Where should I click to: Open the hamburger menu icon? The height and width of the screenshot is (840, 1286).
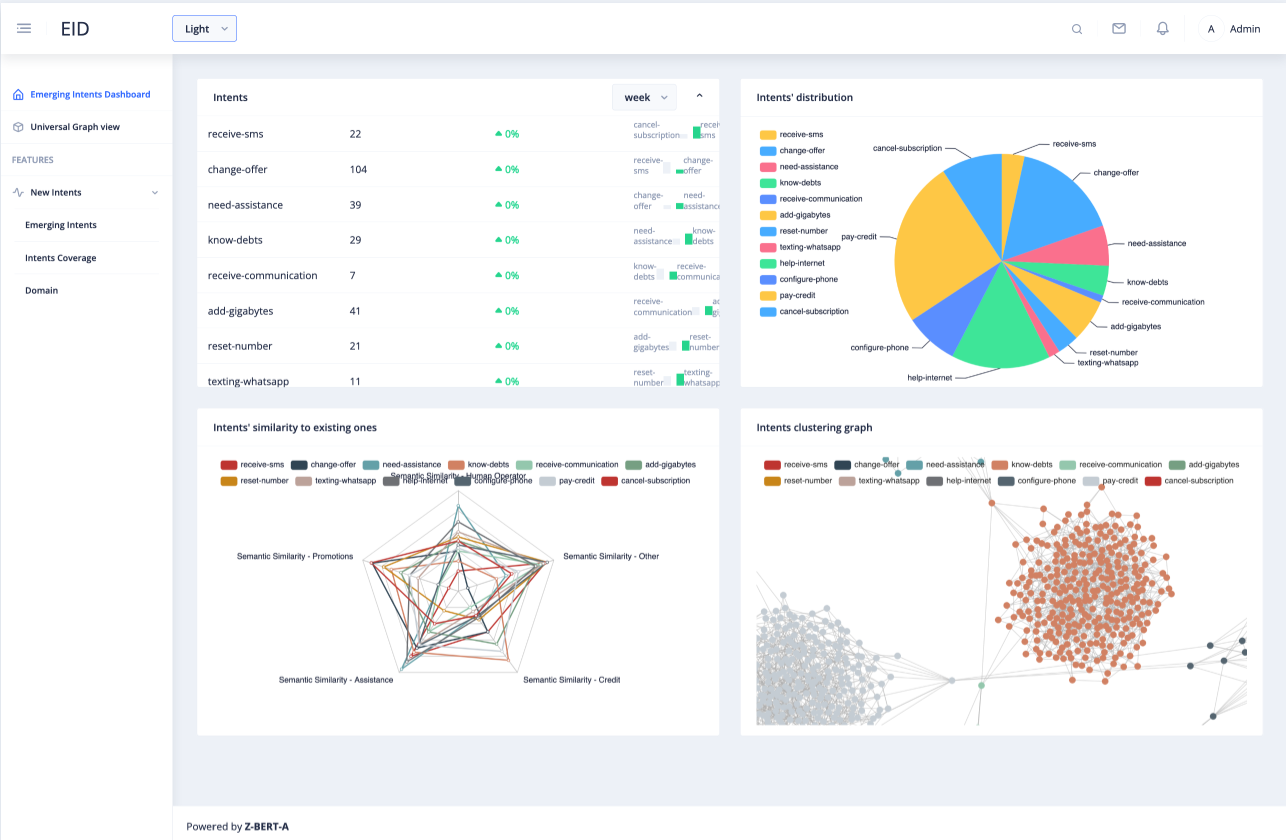pos(24,28)
